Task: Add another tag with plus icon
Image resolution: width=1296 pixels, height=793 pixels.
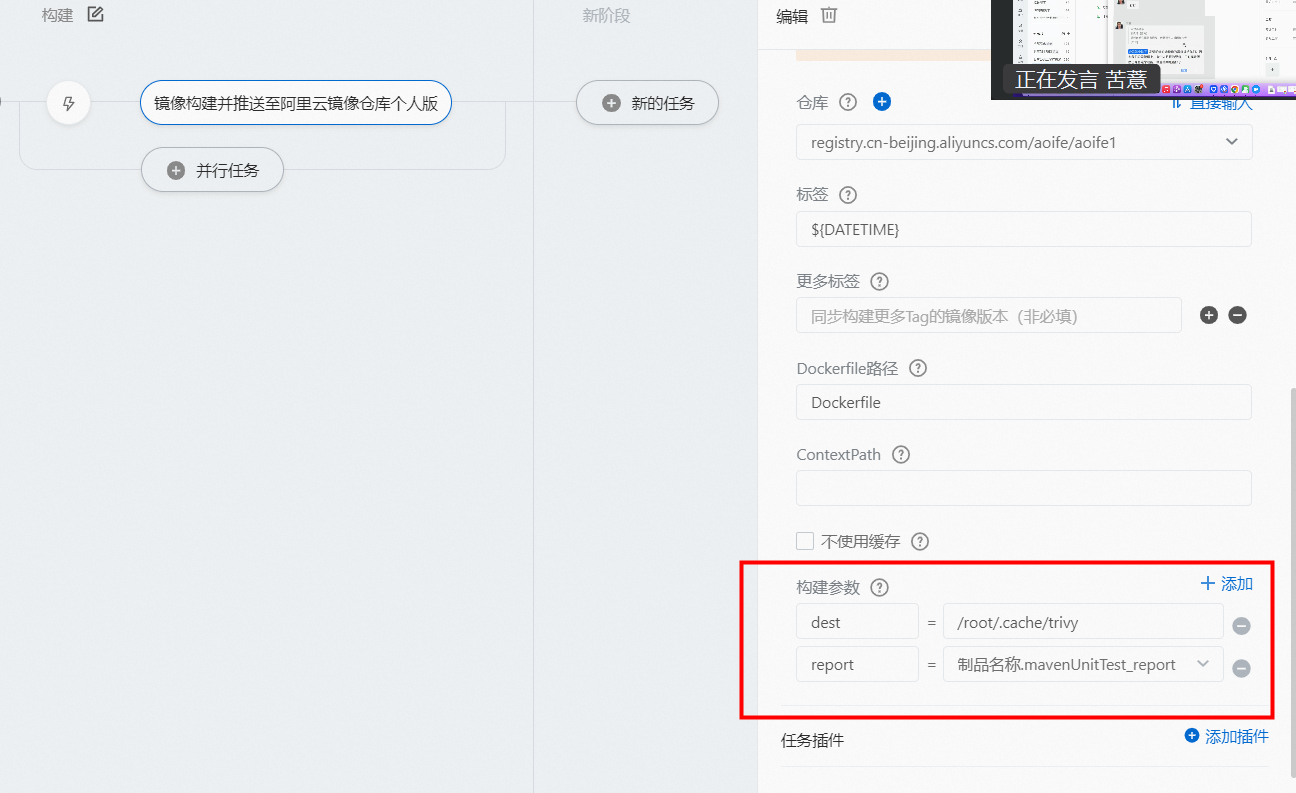Action: [x=1208, y=315]
